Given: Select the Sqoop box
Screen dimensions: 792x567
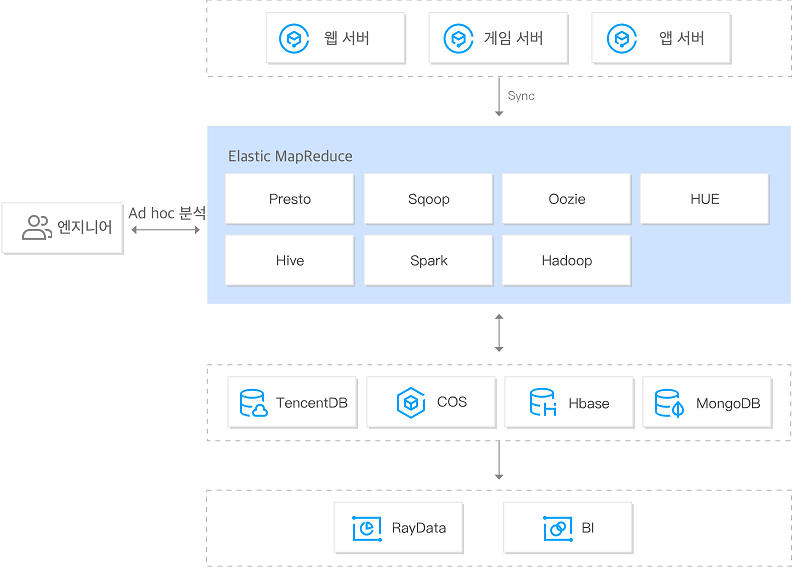Looking at the screenshot, I should point(428,199).
